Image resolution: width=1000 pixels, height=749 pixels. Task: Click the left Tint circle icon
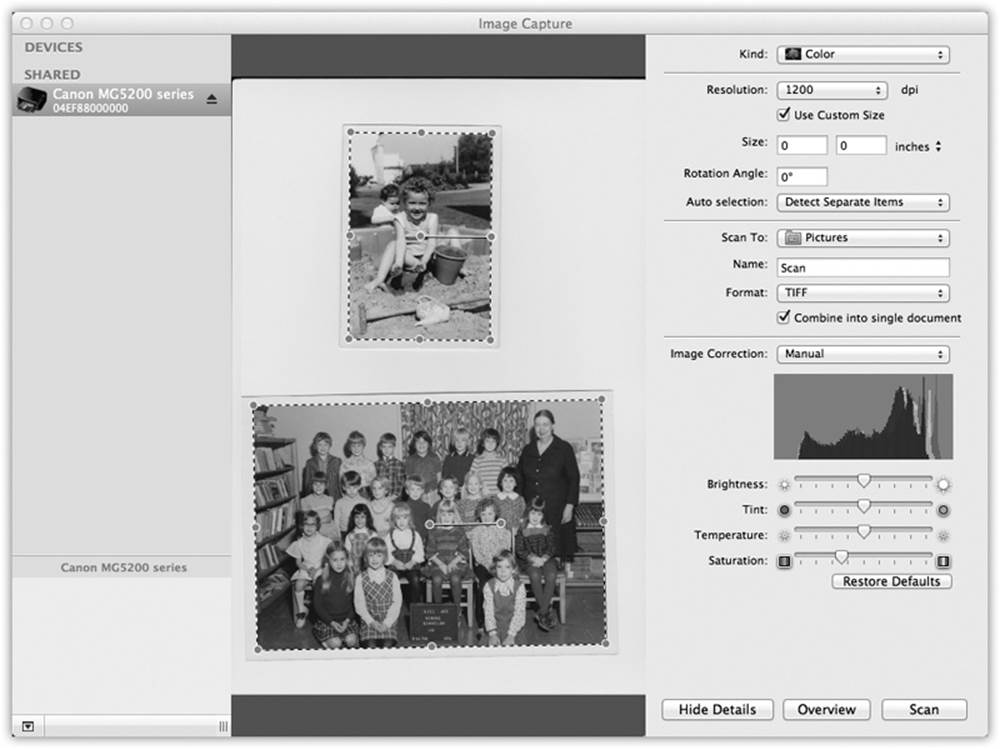(x=784, y=510)
